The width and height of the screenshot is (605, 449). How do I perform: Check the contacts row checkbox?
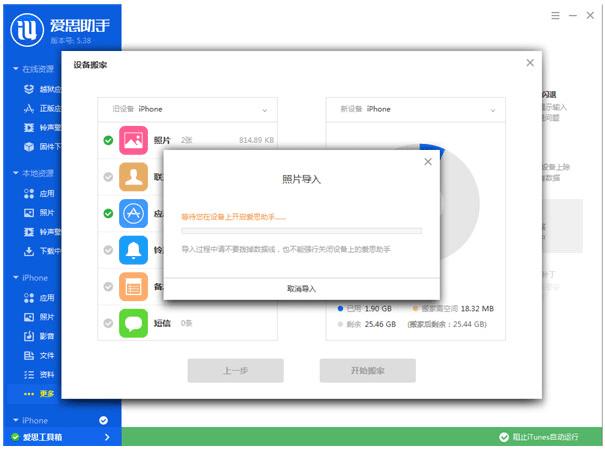point(108,177)
